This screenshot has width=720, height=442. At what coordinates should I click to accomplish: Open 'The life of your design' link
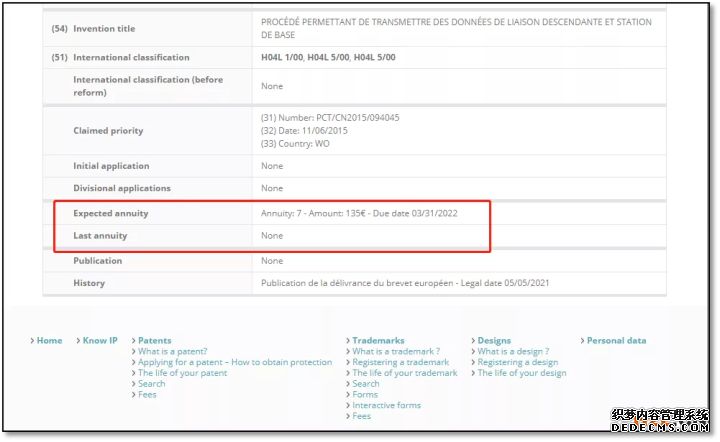(522, 373)
